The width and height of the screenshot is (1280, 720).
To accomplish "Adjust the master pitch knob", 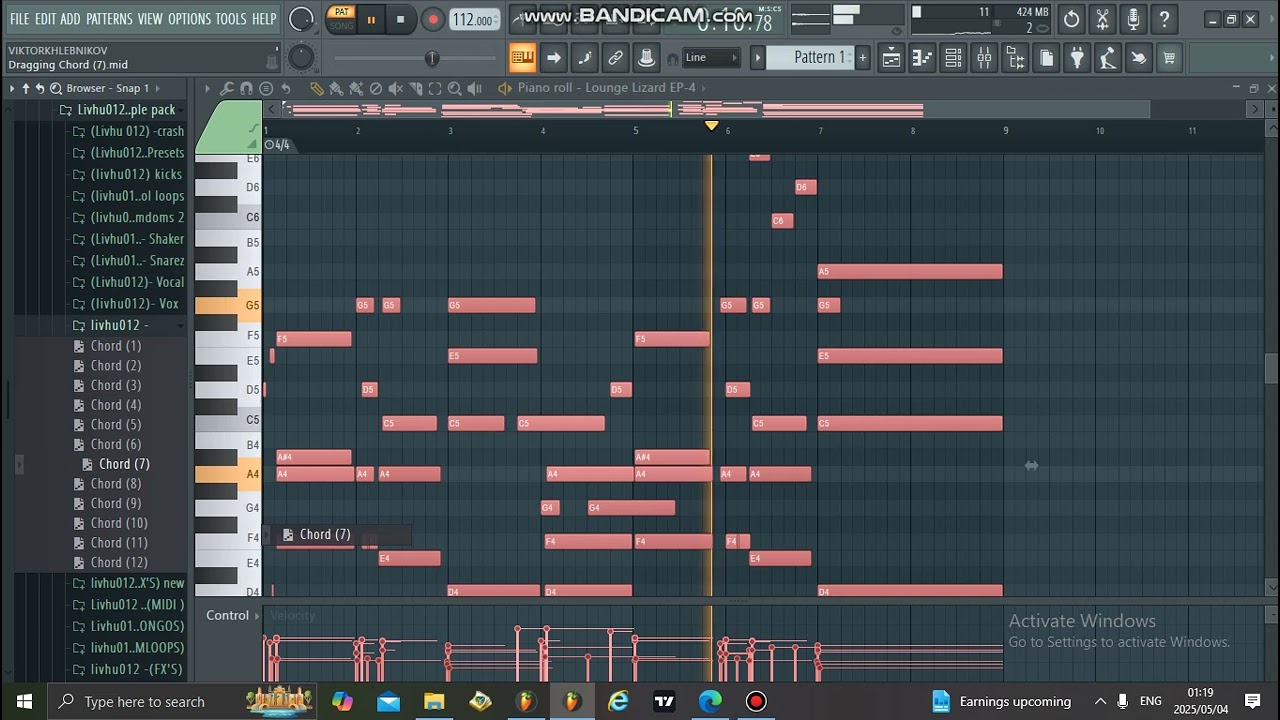I will (x=301, y=58).
